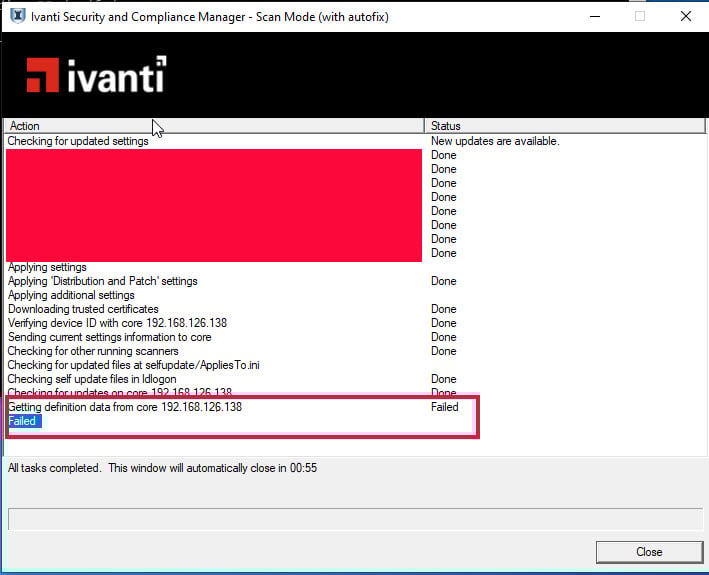Click the Status column header
This screenshot has height=575, width=709.
pos(564,126)
